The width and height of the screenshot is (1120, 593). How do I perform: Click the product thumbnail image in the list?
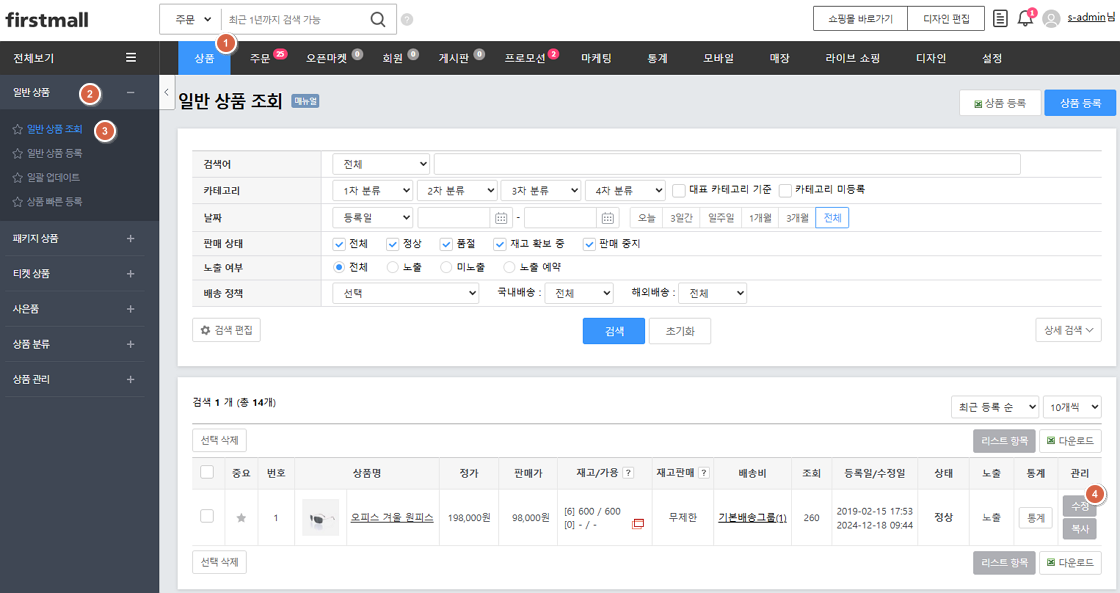pyautogui.click(x=320, y=518)
